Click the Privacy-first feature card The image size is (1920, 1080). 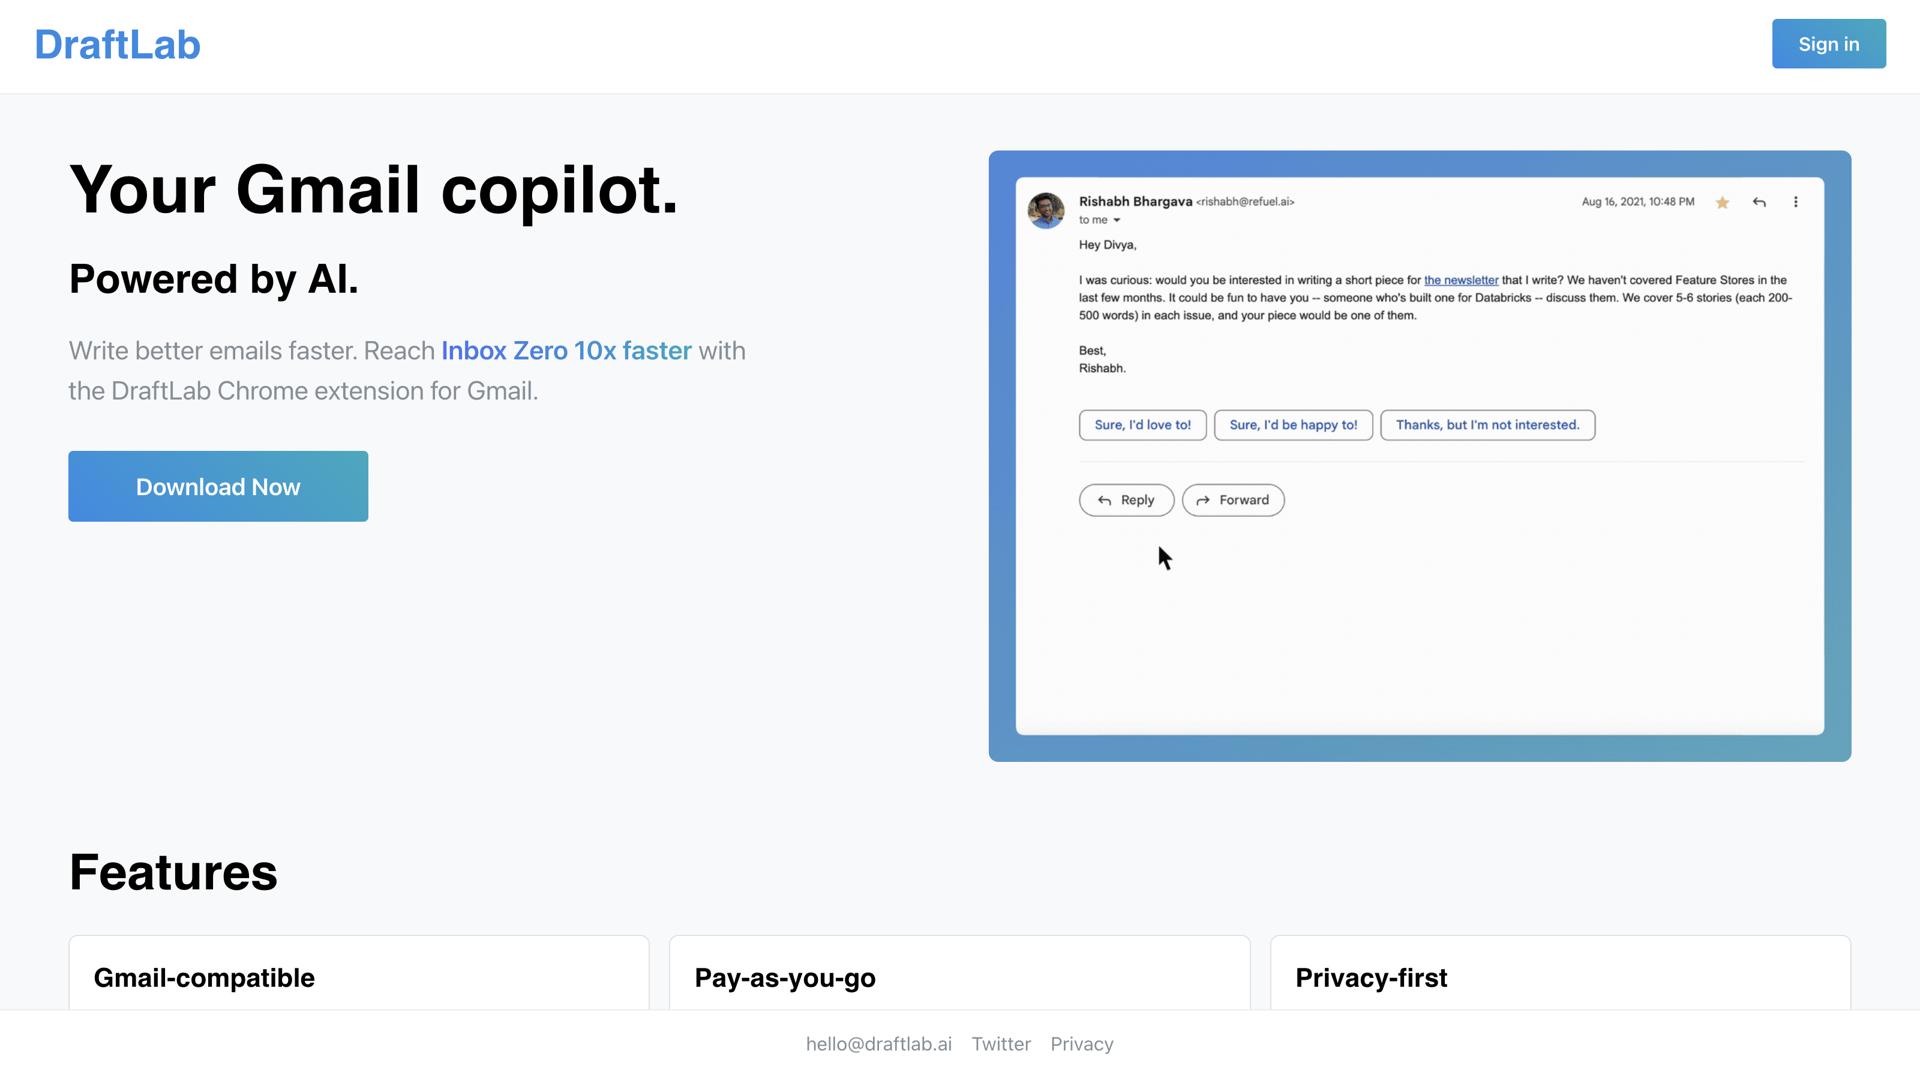click(1560, 975)
